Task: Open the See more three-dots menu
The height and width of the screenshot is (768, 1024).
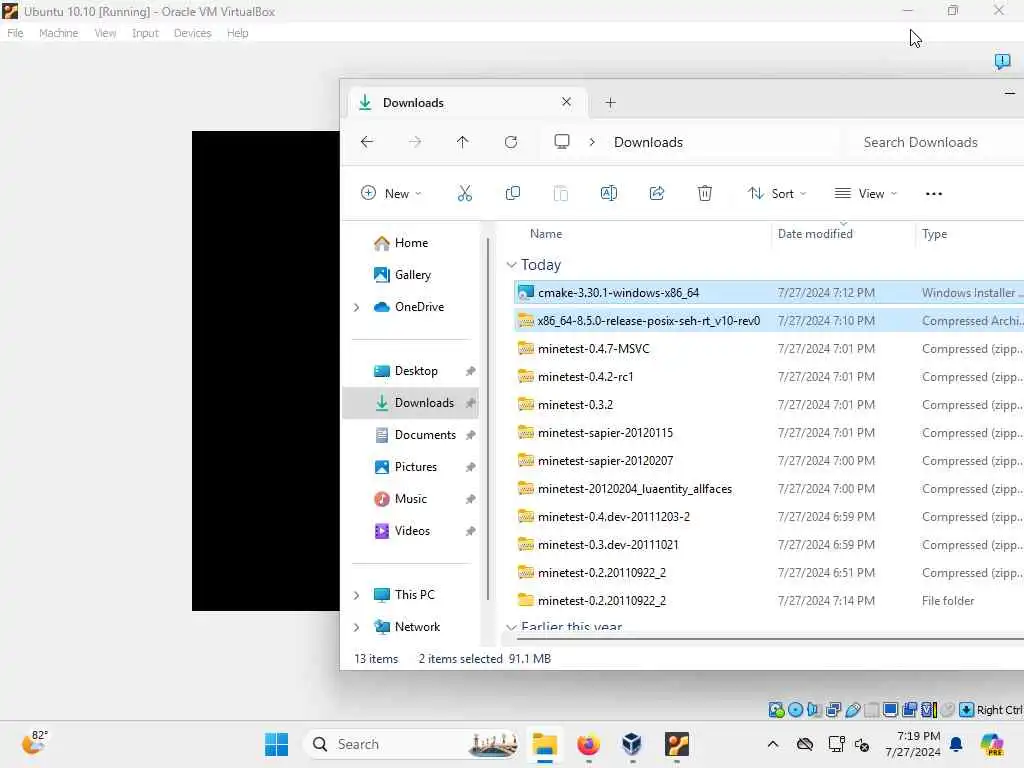Action: (934, 193)
